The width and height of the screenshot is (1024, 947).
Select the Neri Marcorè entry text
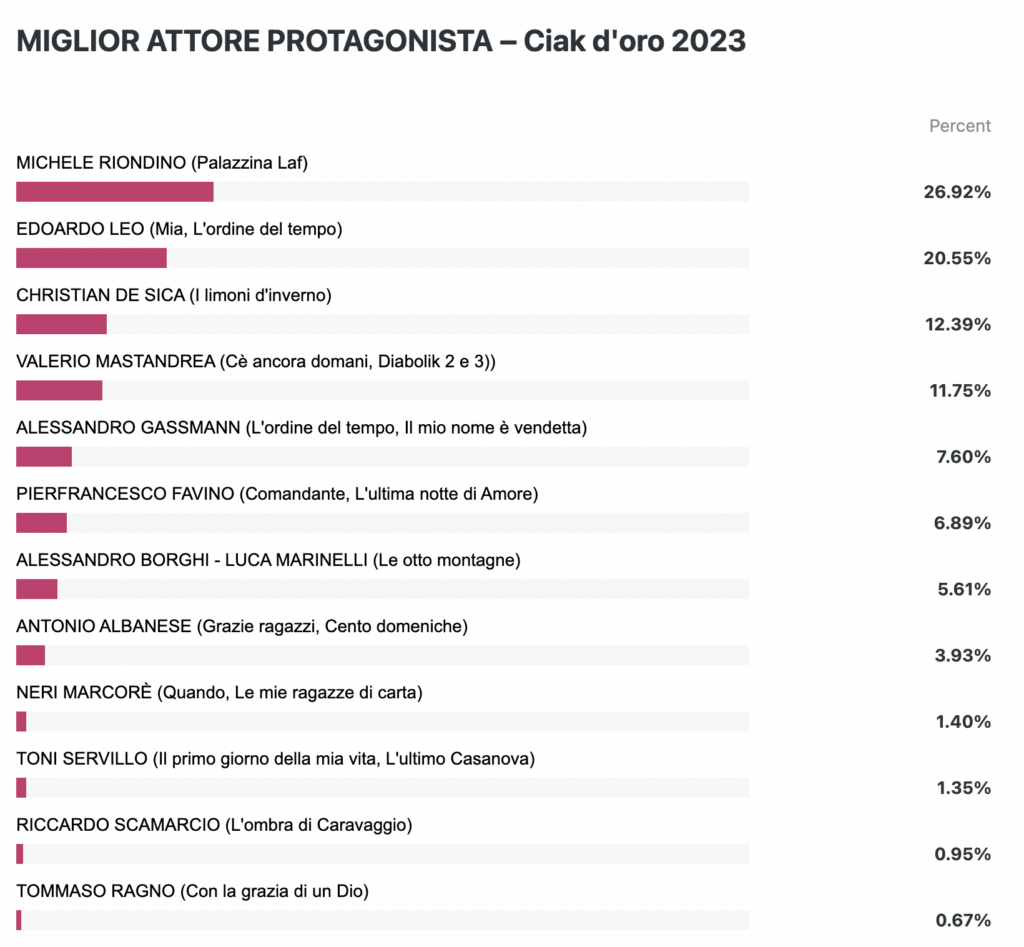219,692
